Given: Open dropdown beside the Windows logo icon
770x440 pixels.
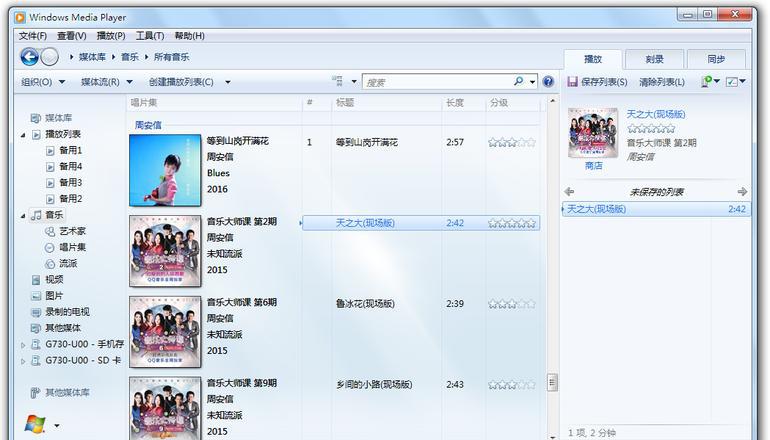Looking at the screenshot, I should click(57, 425).
